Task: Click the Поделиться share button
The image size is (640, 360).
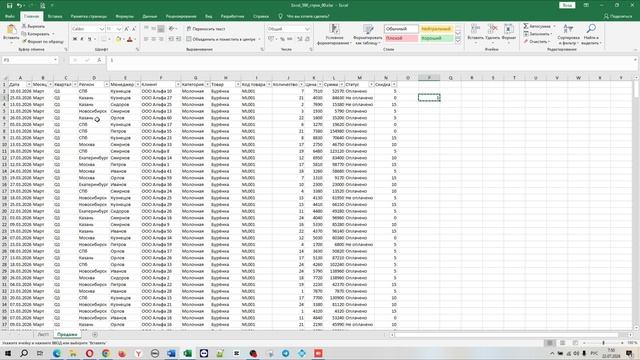Action: pyautogui.click(x=618, y=16)
